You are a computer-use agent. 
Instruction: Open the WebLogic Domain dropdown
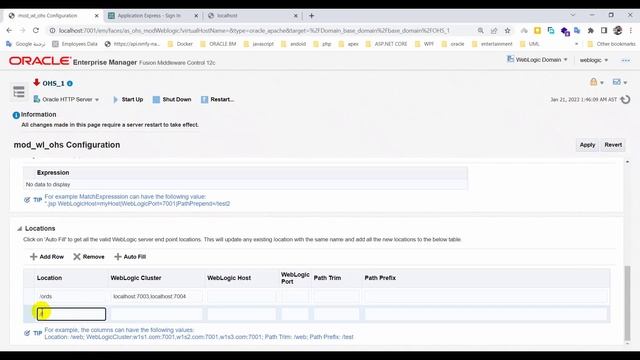[x=537, y=60]
